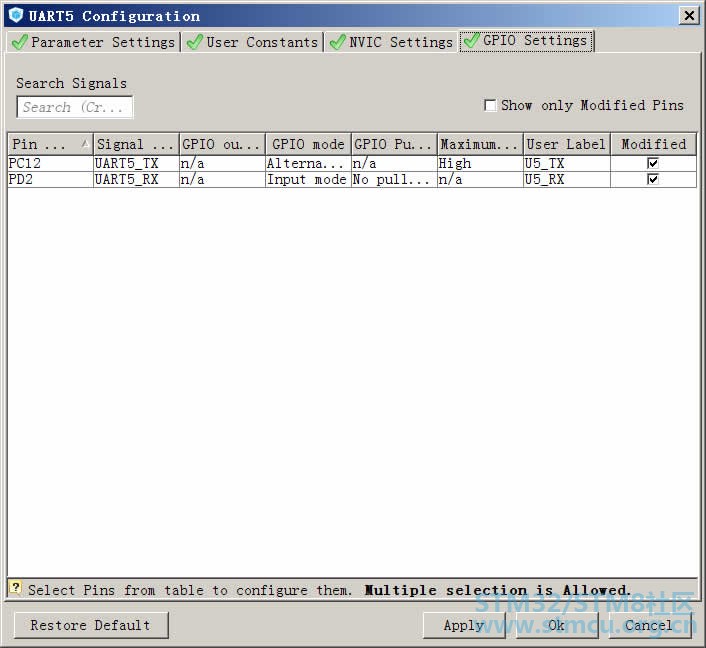Click the Alterna... GPIO mode cell
Image resolution: width=706 pixels, height=648 pixels.
[308, 163]
